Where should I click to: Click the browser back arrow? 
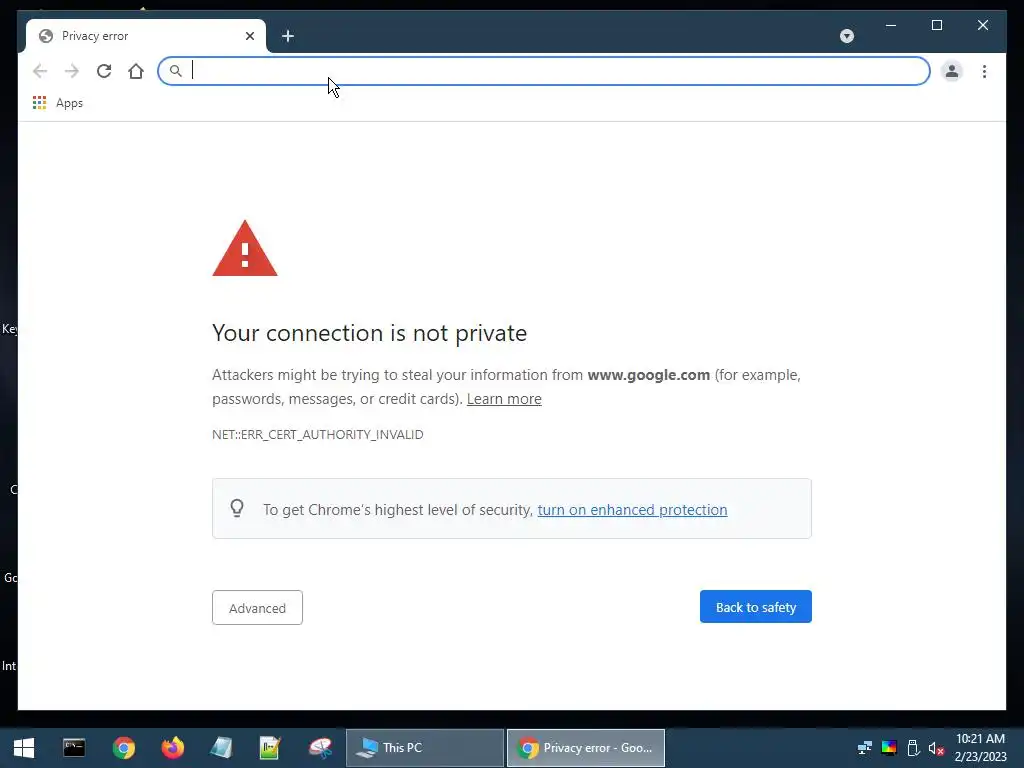click(40, 71)
